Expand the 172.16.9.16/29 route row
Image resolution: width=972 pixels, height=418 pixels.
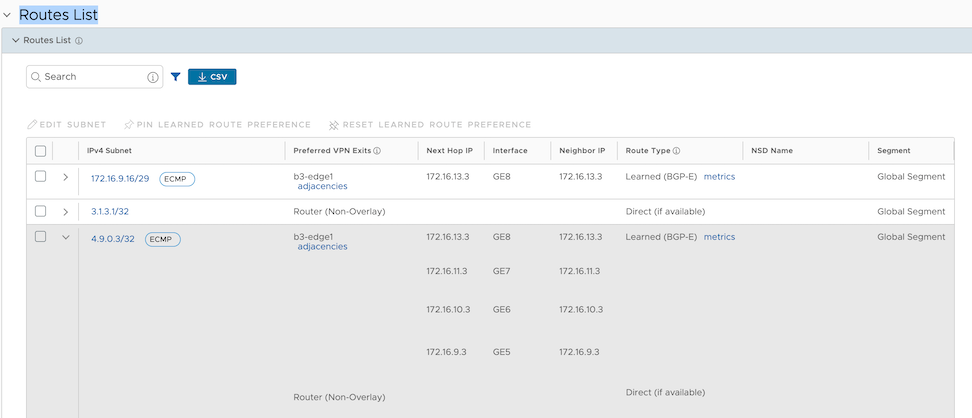(x=66, y=177)
